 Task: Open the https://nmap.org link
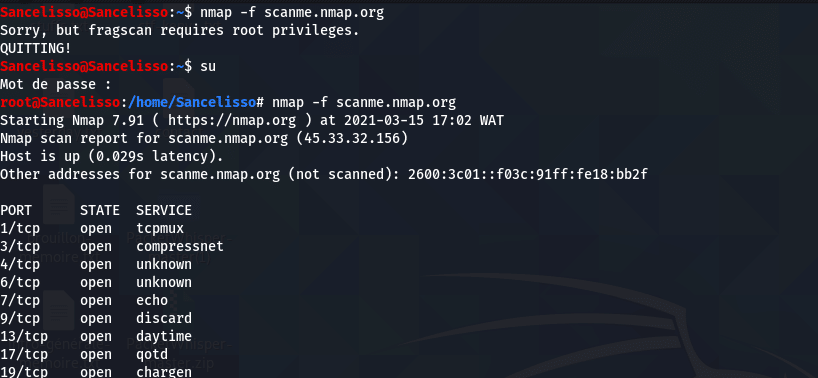click(232, 120)
